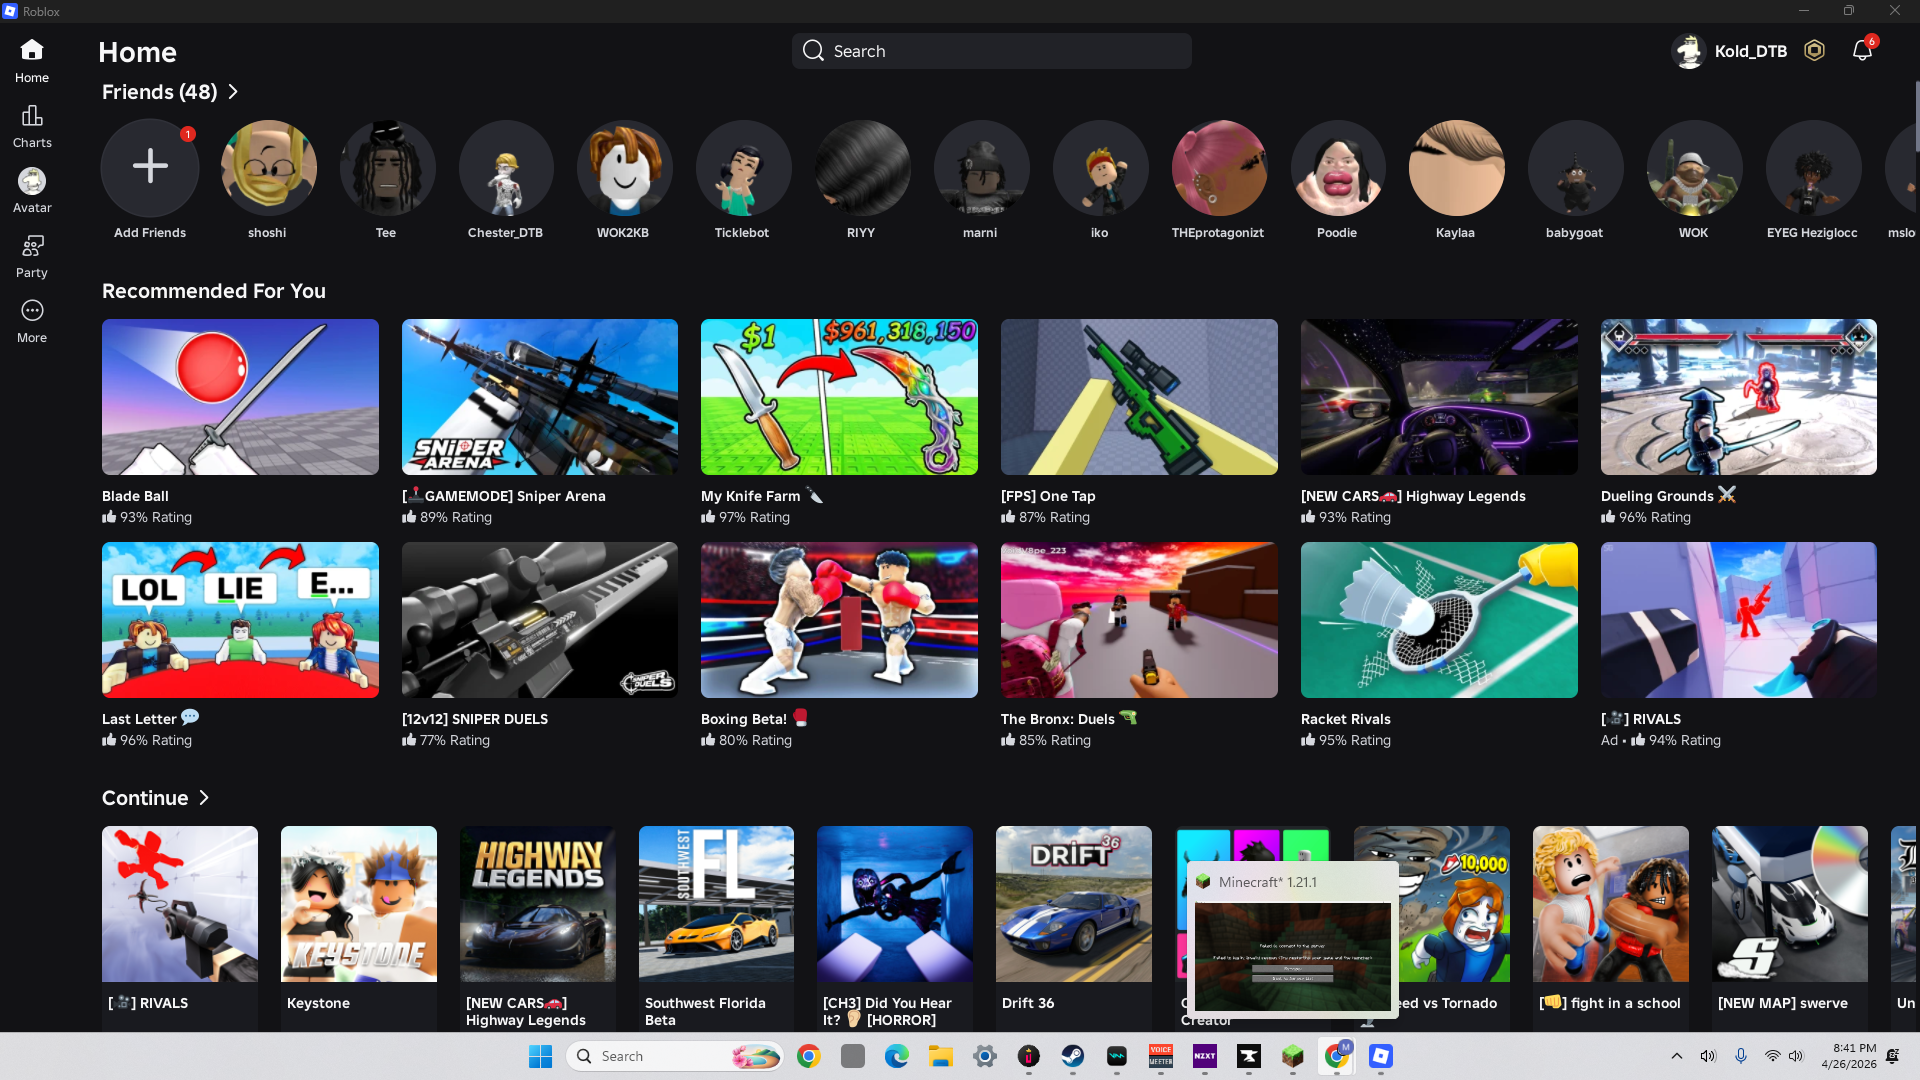1920x1080 pixels.
Task: Click the Keystone title link
Action: (x=318, y=1003)
